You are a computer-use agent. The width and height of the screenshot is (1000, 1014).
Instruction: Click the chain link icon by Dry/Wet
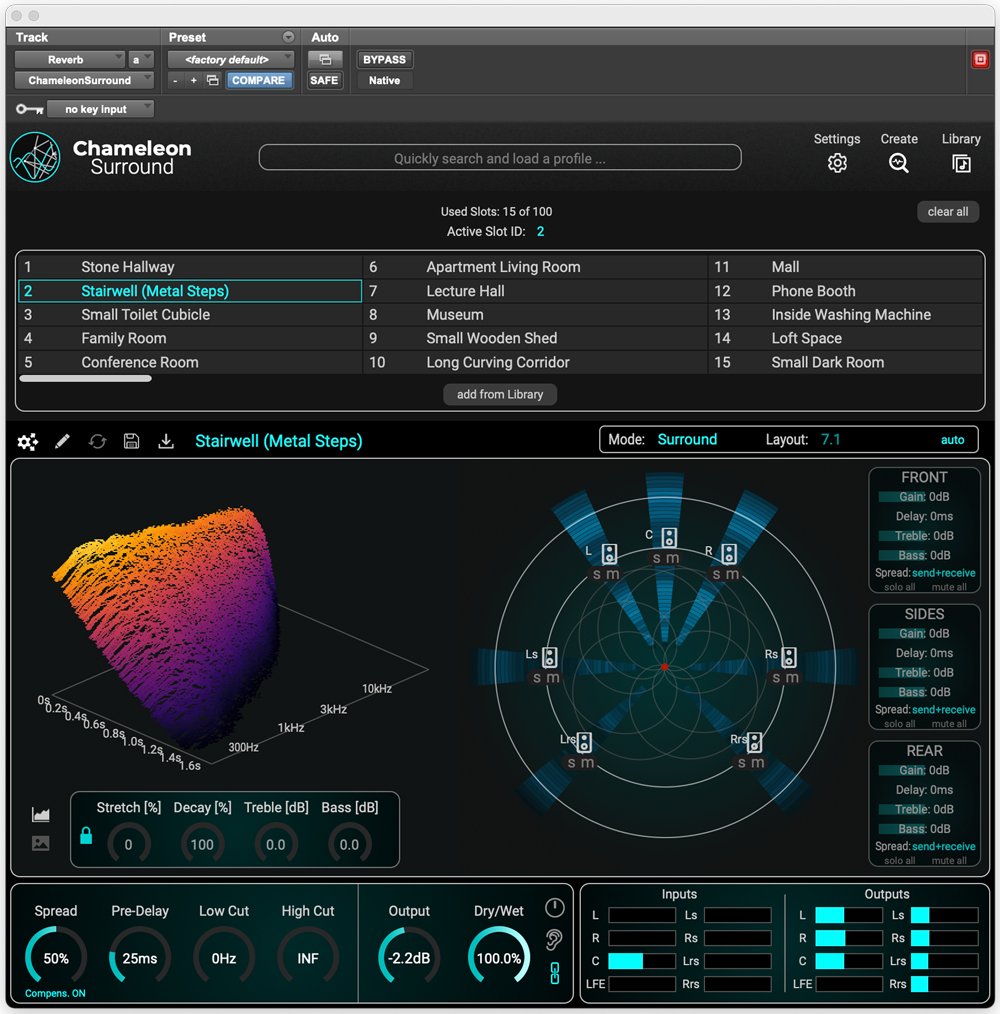(554, 973)
